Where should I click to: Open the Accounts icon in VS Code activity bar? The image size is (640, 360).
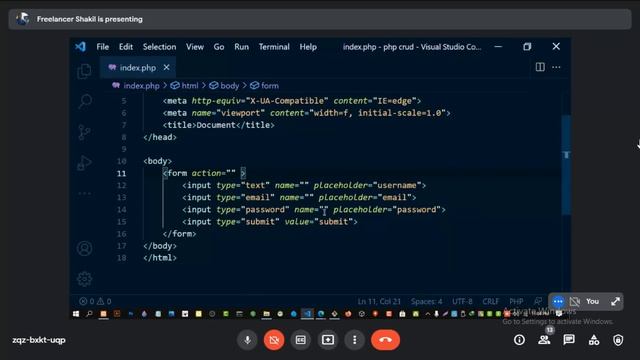84,248
